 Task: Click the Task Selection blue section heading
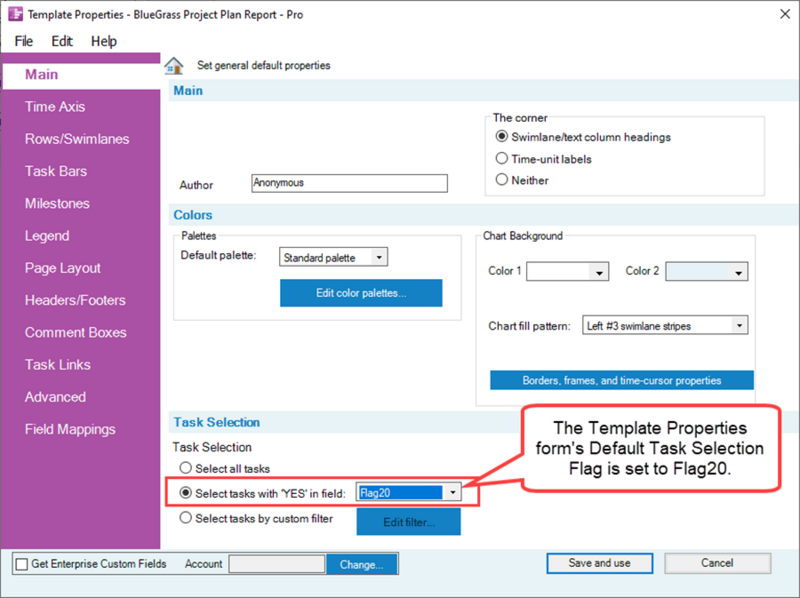pos(217,422)
